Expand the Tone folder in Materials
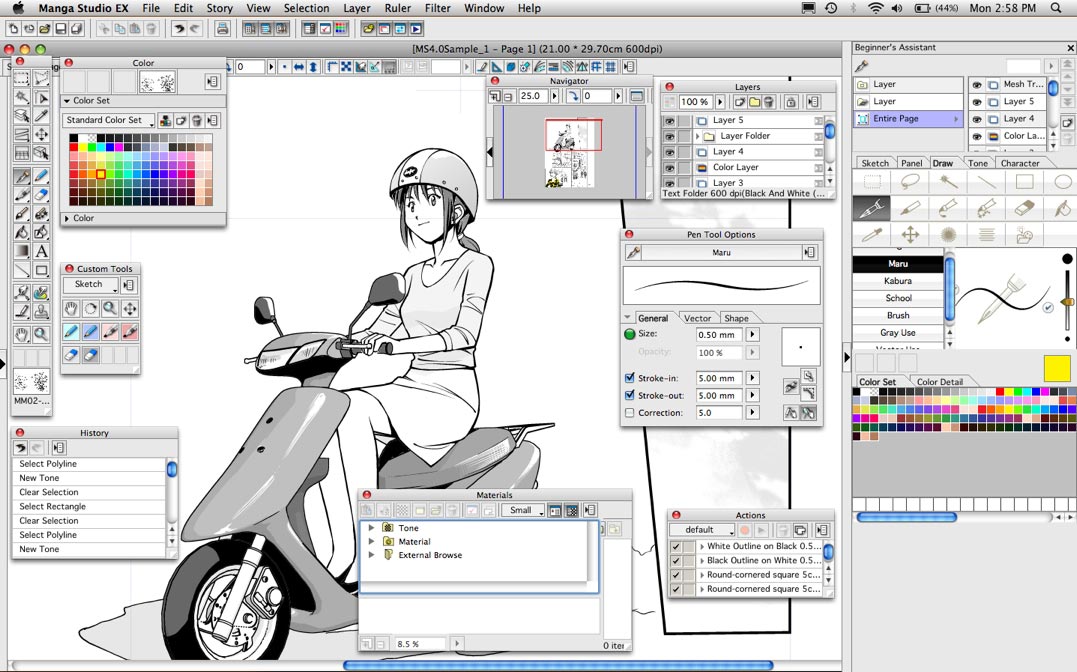1077x672 pixels. [x=372, y=528]
